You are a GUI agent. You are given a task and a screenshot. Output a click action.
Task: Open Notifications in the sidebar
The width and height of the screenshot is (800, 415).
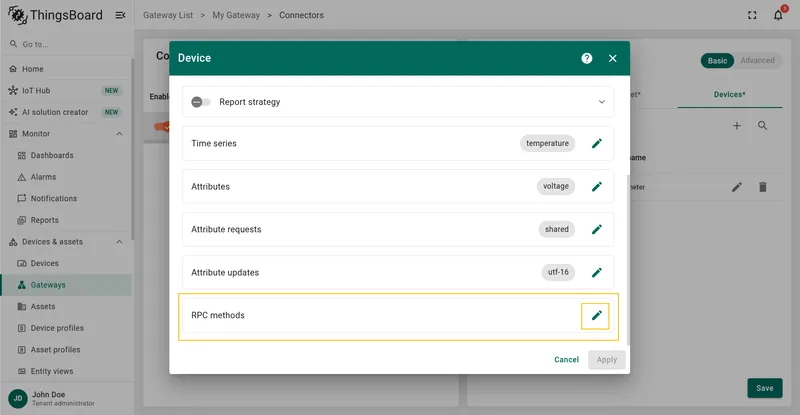click(66, 199)
